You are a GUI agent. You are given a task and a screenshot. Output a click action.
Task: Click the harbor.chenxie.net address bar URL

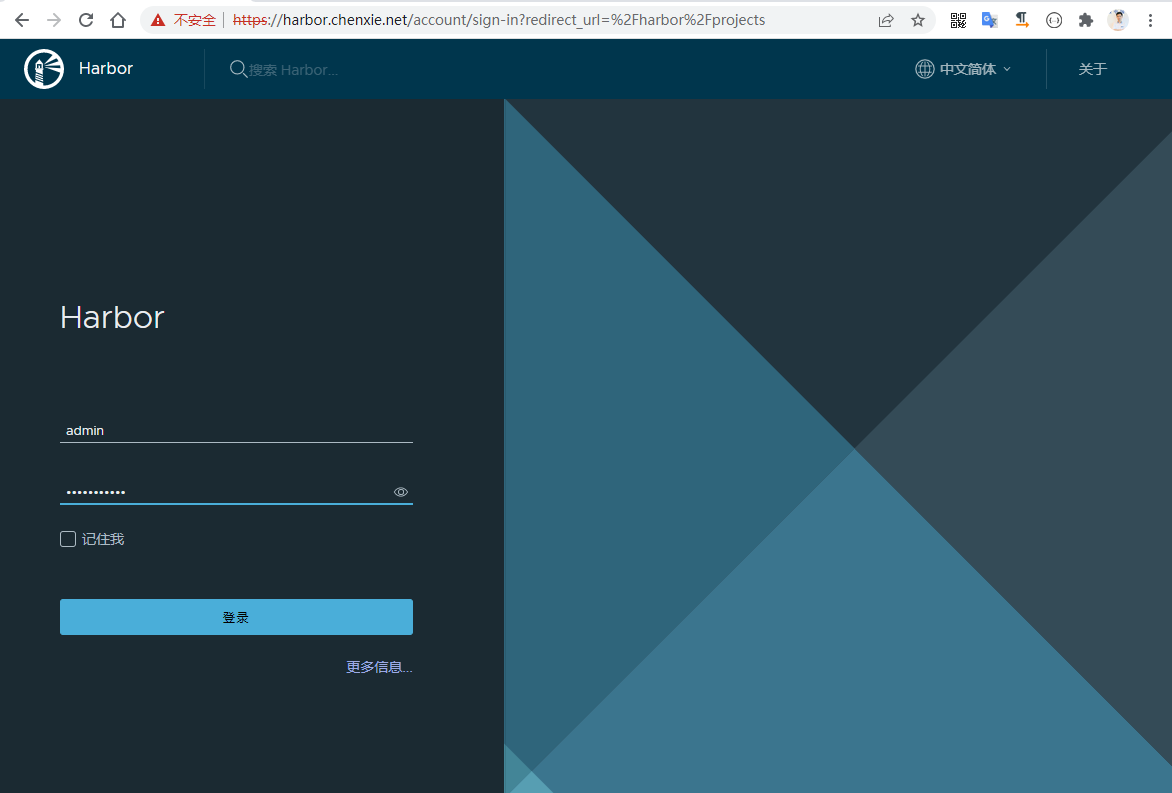(499, 20)
